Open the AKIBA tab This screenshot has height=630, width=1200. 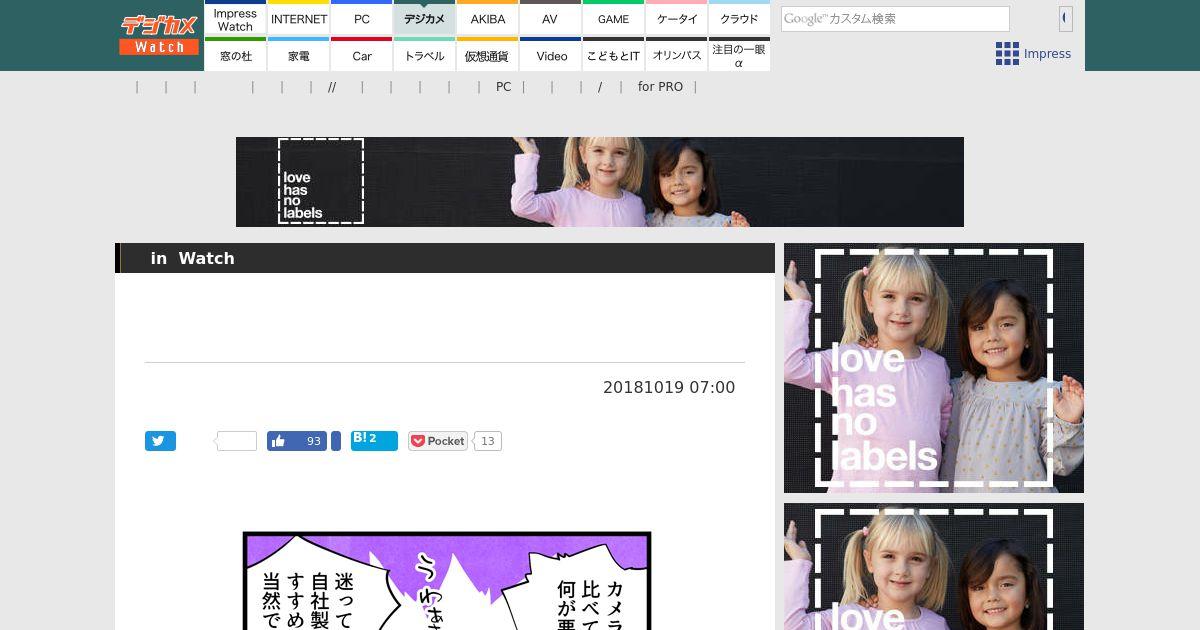click(488, 18)
